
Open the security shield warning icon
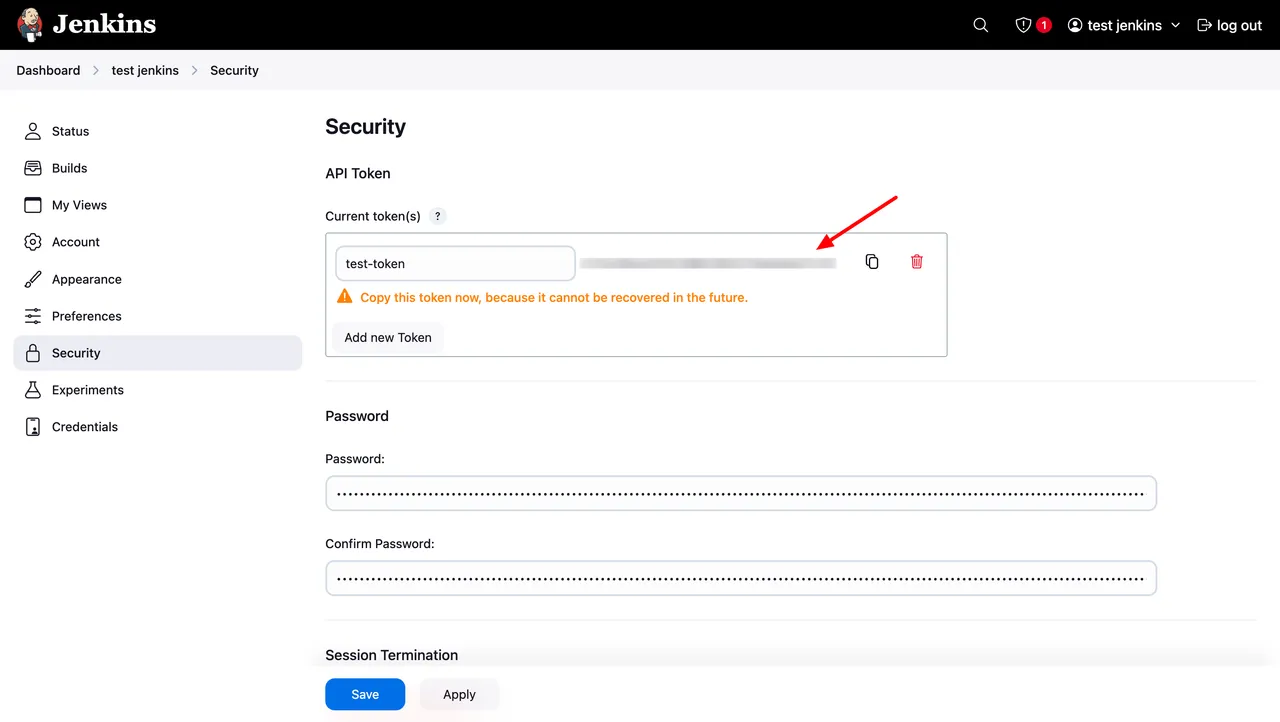[1023, 25]
